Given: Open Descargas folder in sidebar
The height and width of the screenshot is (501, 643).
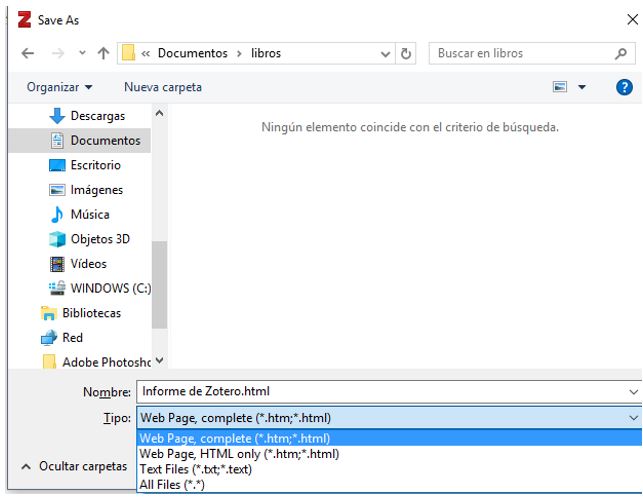Looking at the screenshot, I should point(97,116).
